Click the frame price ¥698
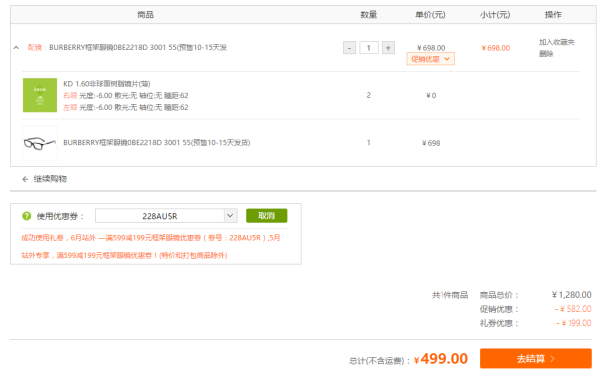This screenshot has width=600, height=379. click(x=431, y=143)
